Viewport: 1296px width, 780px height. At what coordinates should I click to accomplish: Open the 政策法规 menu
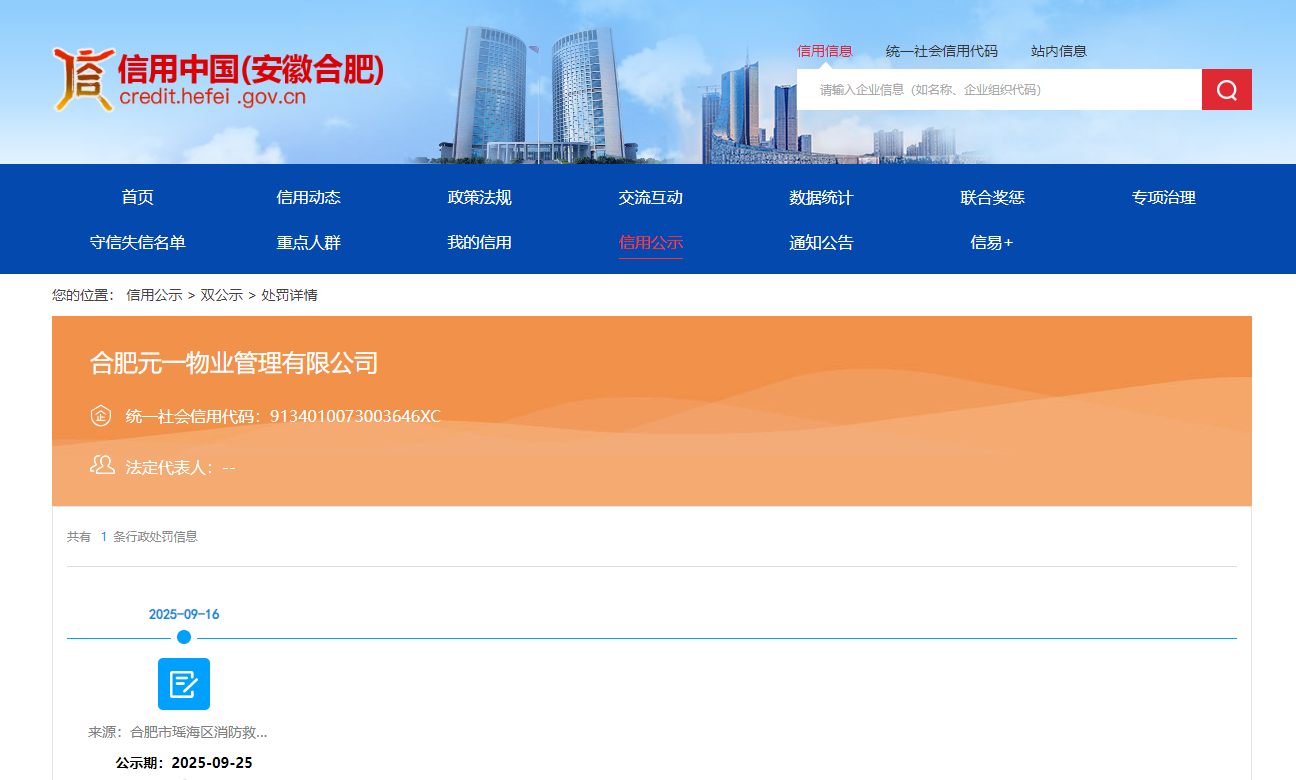tap(480, 197)
